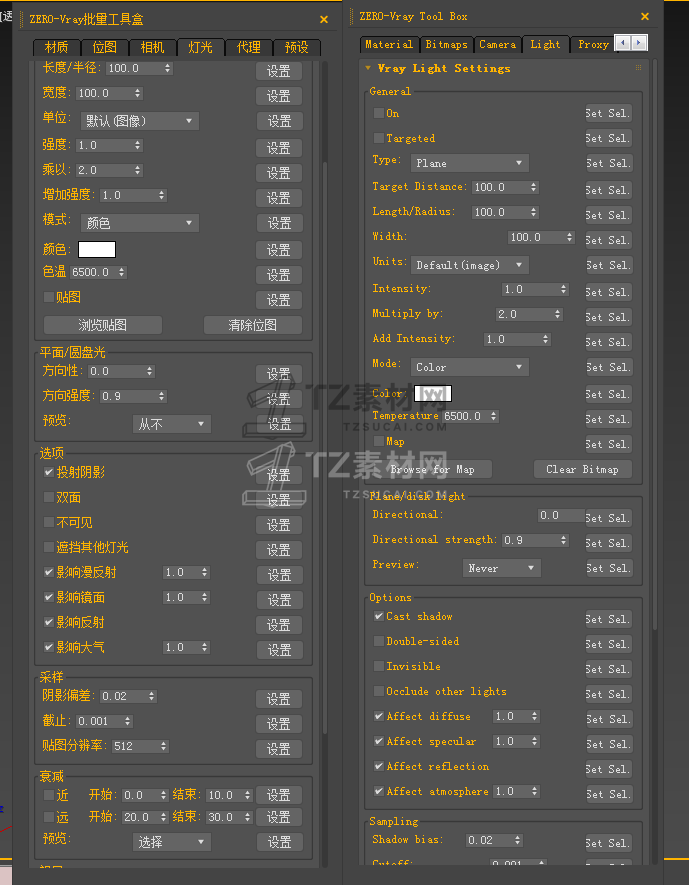This screenshot has width=689, height=885.
Task: Toggle the Targeted checkbox
Action: [379, 138]
